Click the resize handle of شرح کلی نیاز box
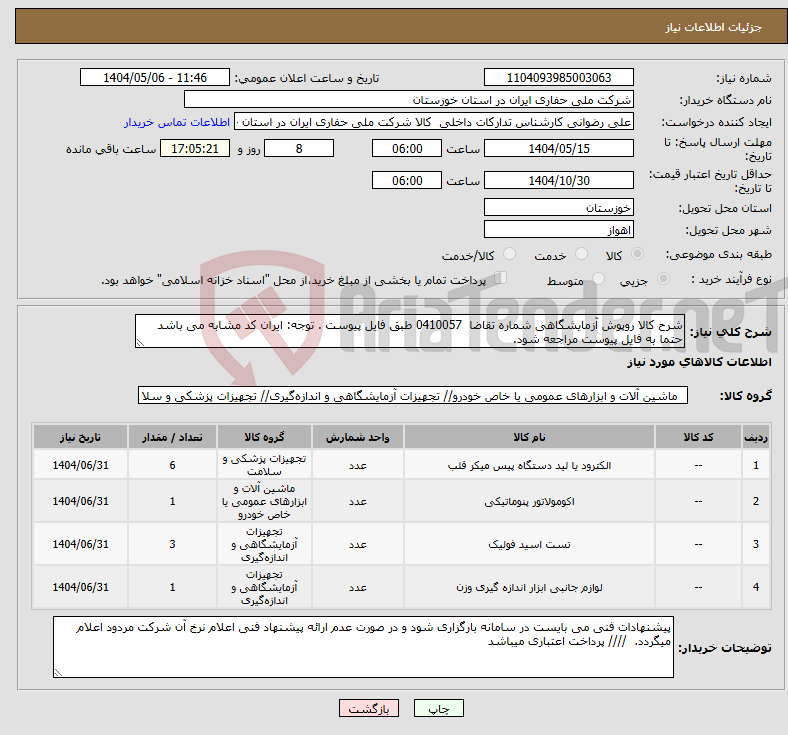This screenshot has height=735, width=788. coord(140,343)
